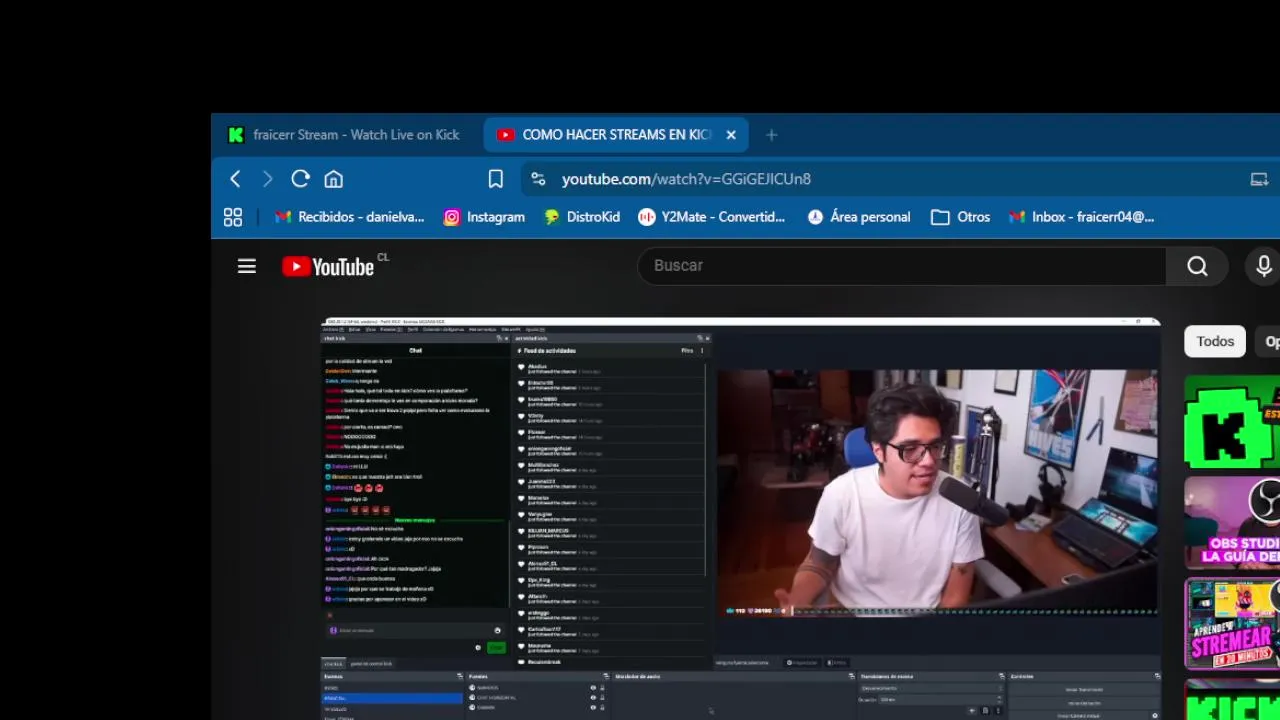Image resolution: width=1280 pixels, height=720 pixels.
Task: Bookmark this page
Action: [x=495, y=179]
